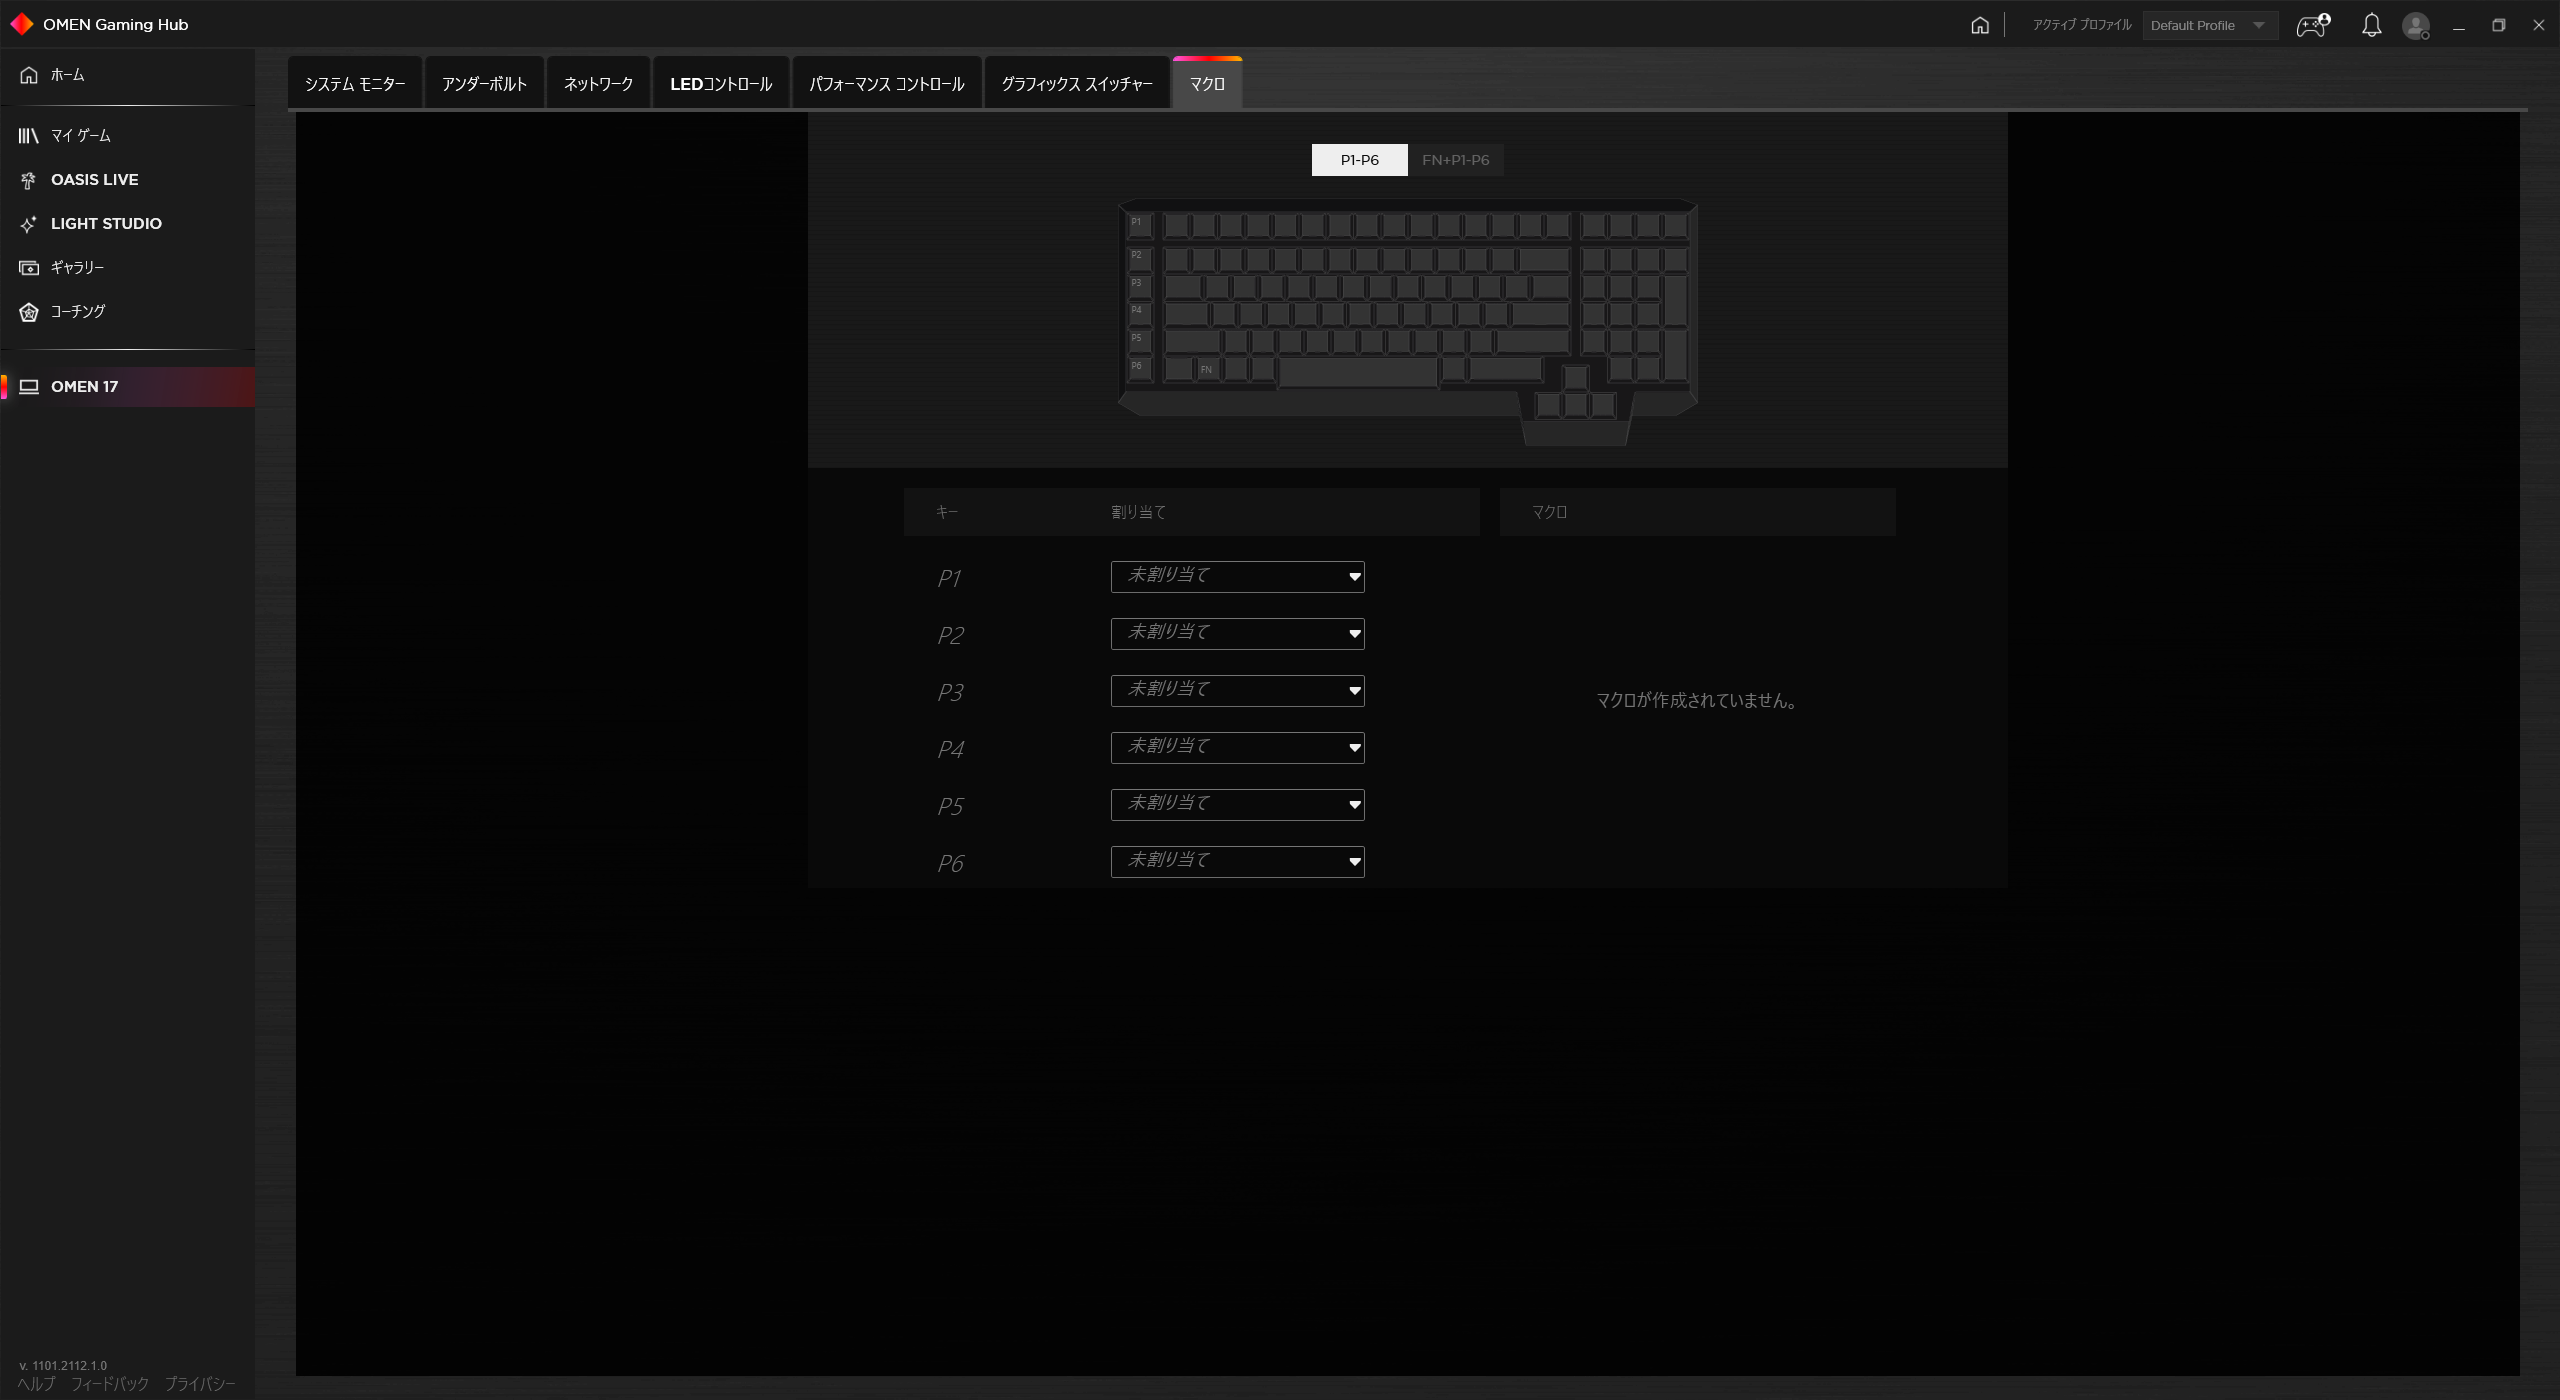Click the LIGHT STUDIO sparkle icon
This screenshot has width=2560, height=1400.
(29, 224)
